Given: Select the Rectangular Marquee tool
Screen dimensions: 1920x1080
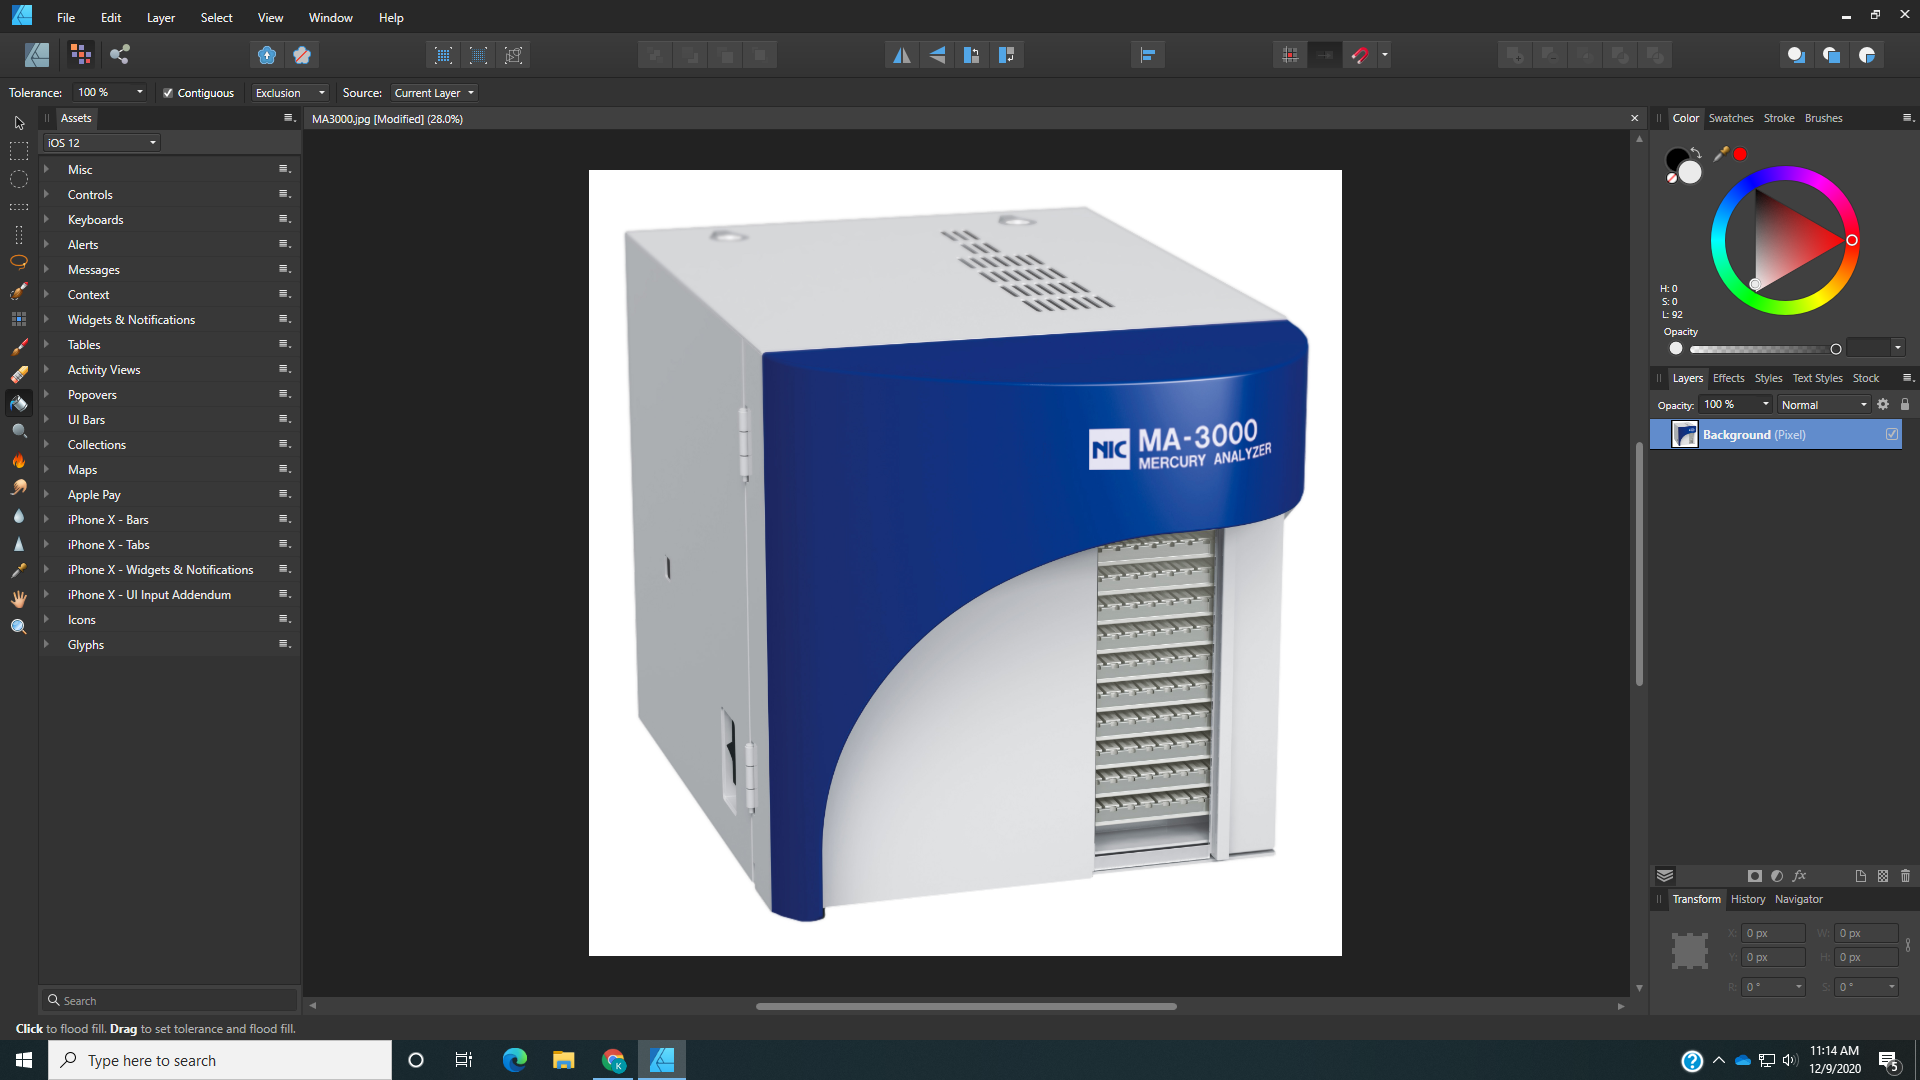Looking at the screenshot, I should [x=19, y=151].
